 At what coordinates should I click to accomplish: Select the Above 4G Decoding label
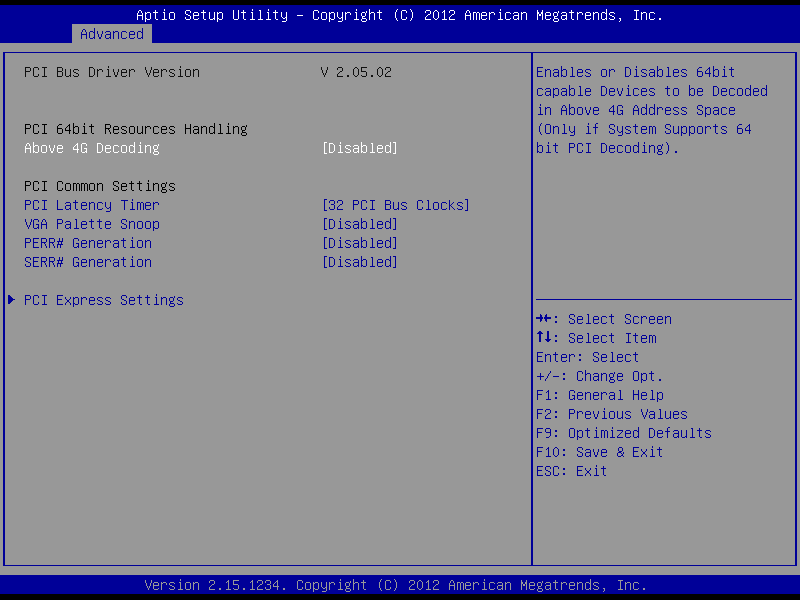click(92, 148)
